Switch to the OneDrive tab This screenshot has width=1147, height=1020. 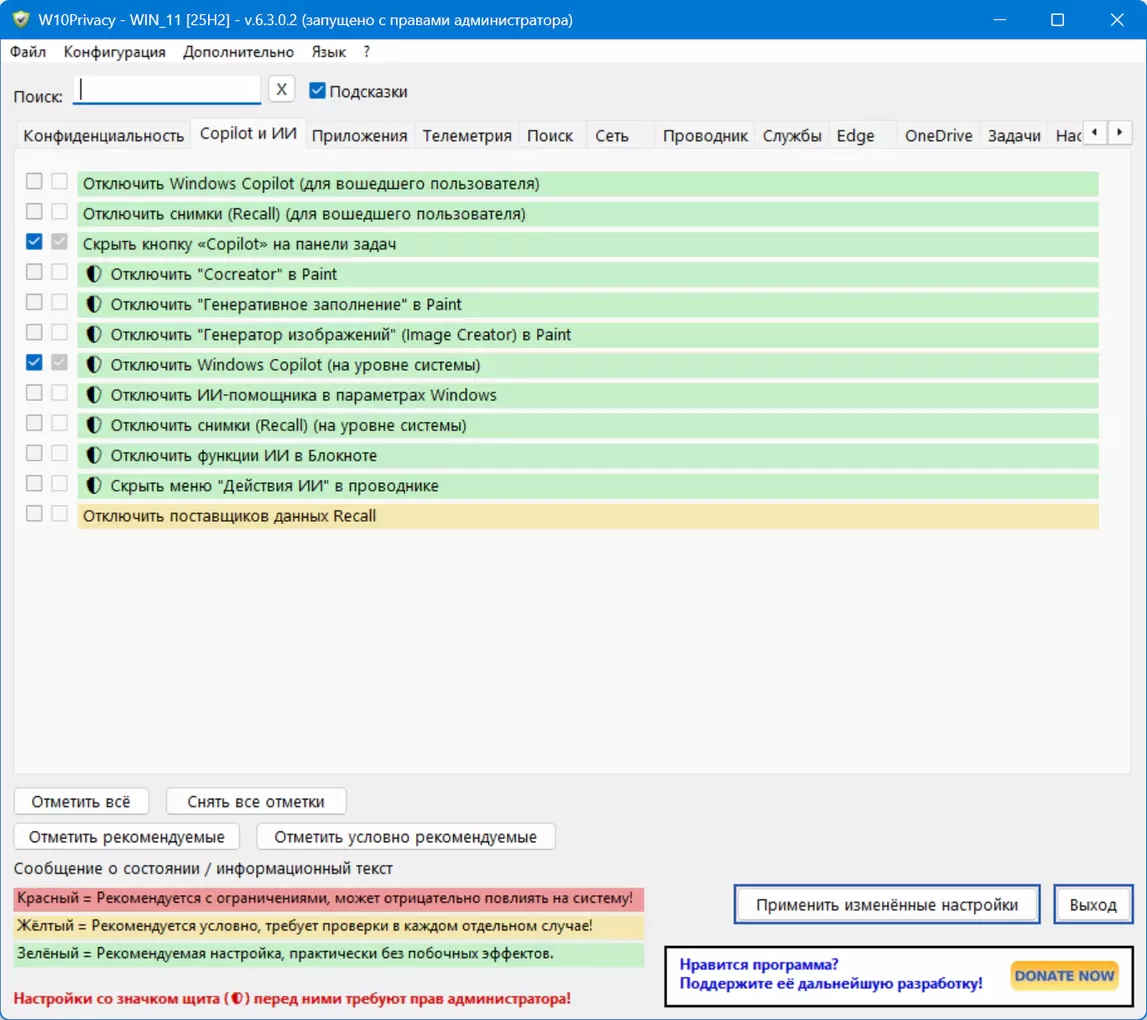939,135
